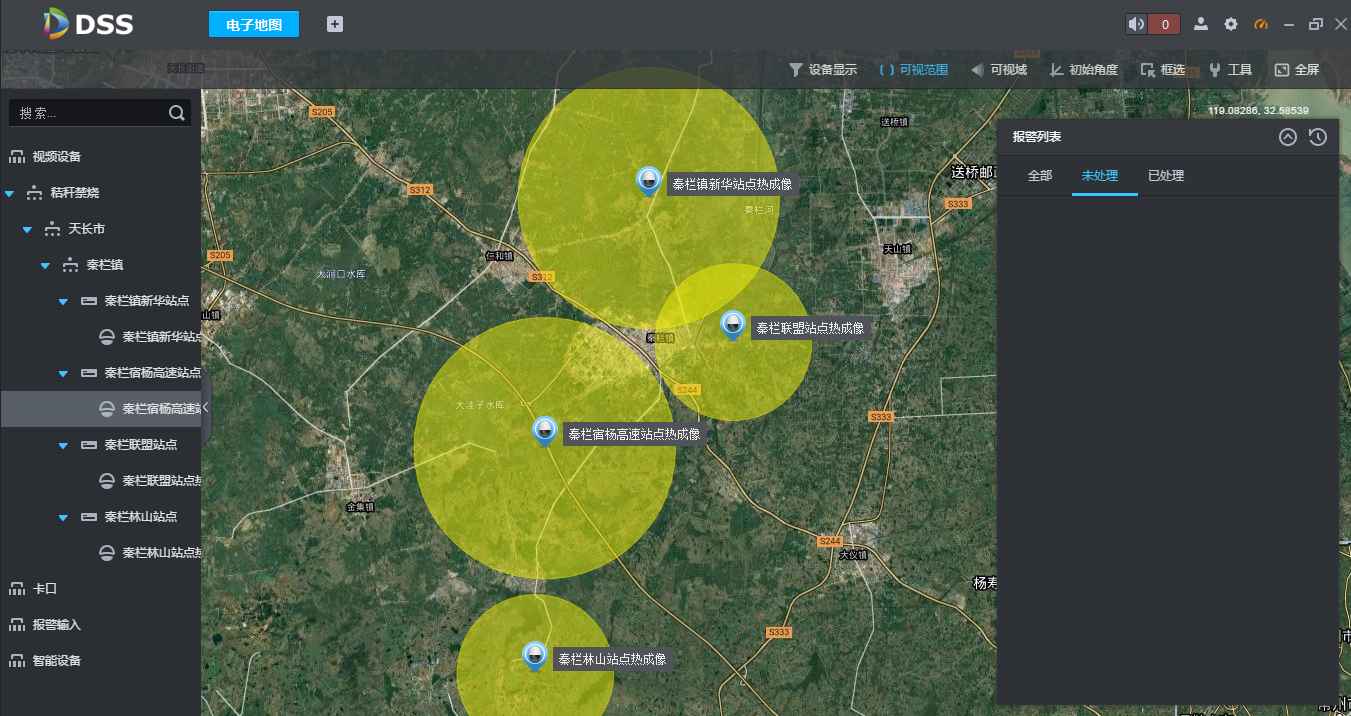The width and height of the screenshot is (1351, 716).
Task: Collapse the 秦栏林山站点 device arrow
Action: click(63, 517)
